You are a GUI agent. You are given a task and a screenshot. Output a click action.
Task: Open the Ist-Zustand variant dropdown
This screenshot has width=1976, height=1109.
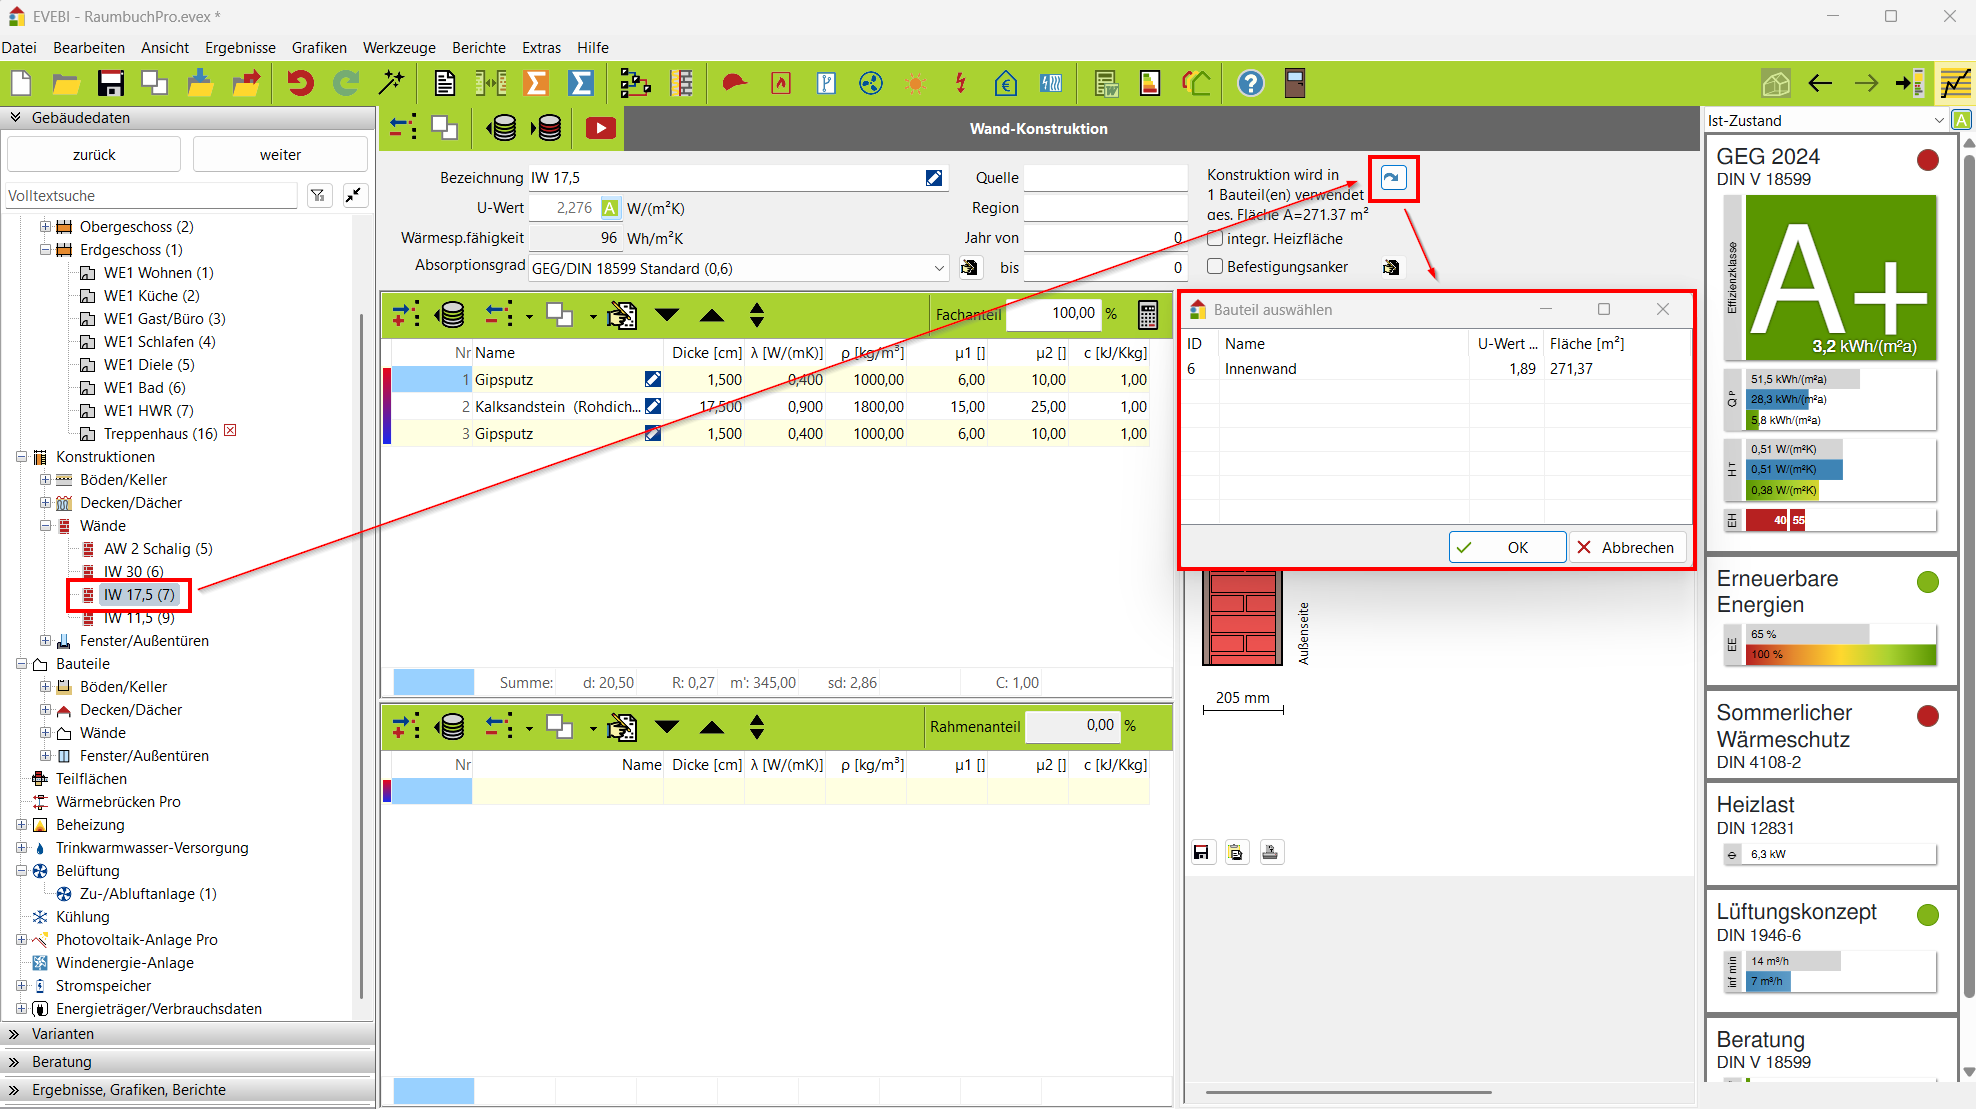[1939, 121]
